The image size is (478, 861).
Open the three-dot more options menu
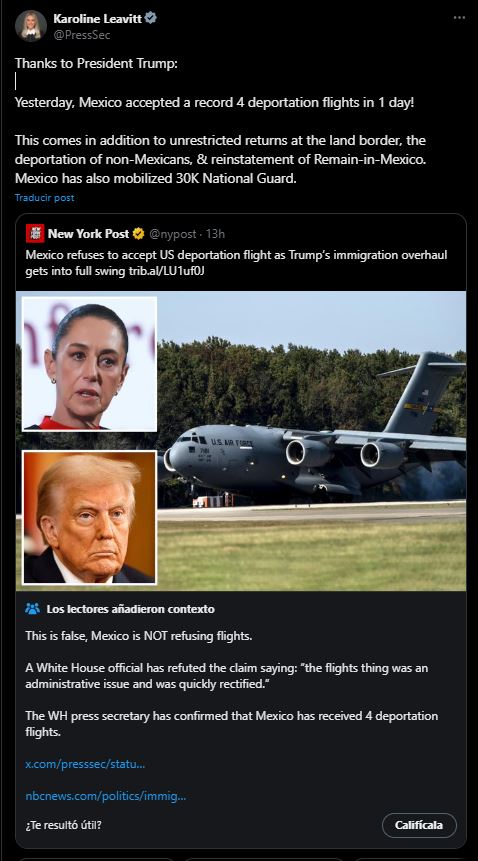(x=459, y=18)
